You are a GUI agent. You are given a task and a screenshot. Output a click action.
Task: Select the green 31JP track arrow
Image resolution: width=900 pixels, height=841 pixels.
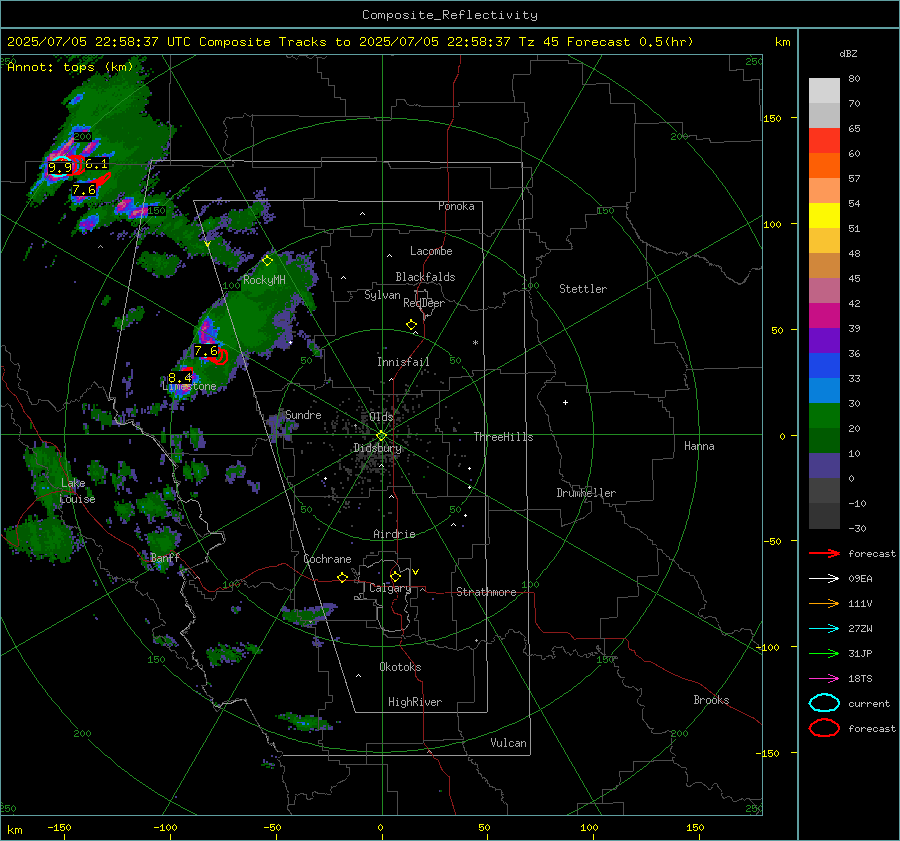click(x=824, y=653)
